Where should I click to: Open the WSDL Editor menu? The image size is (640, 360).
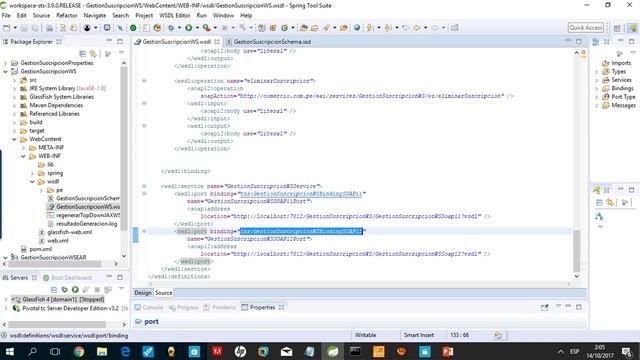(x=175, y=15)
